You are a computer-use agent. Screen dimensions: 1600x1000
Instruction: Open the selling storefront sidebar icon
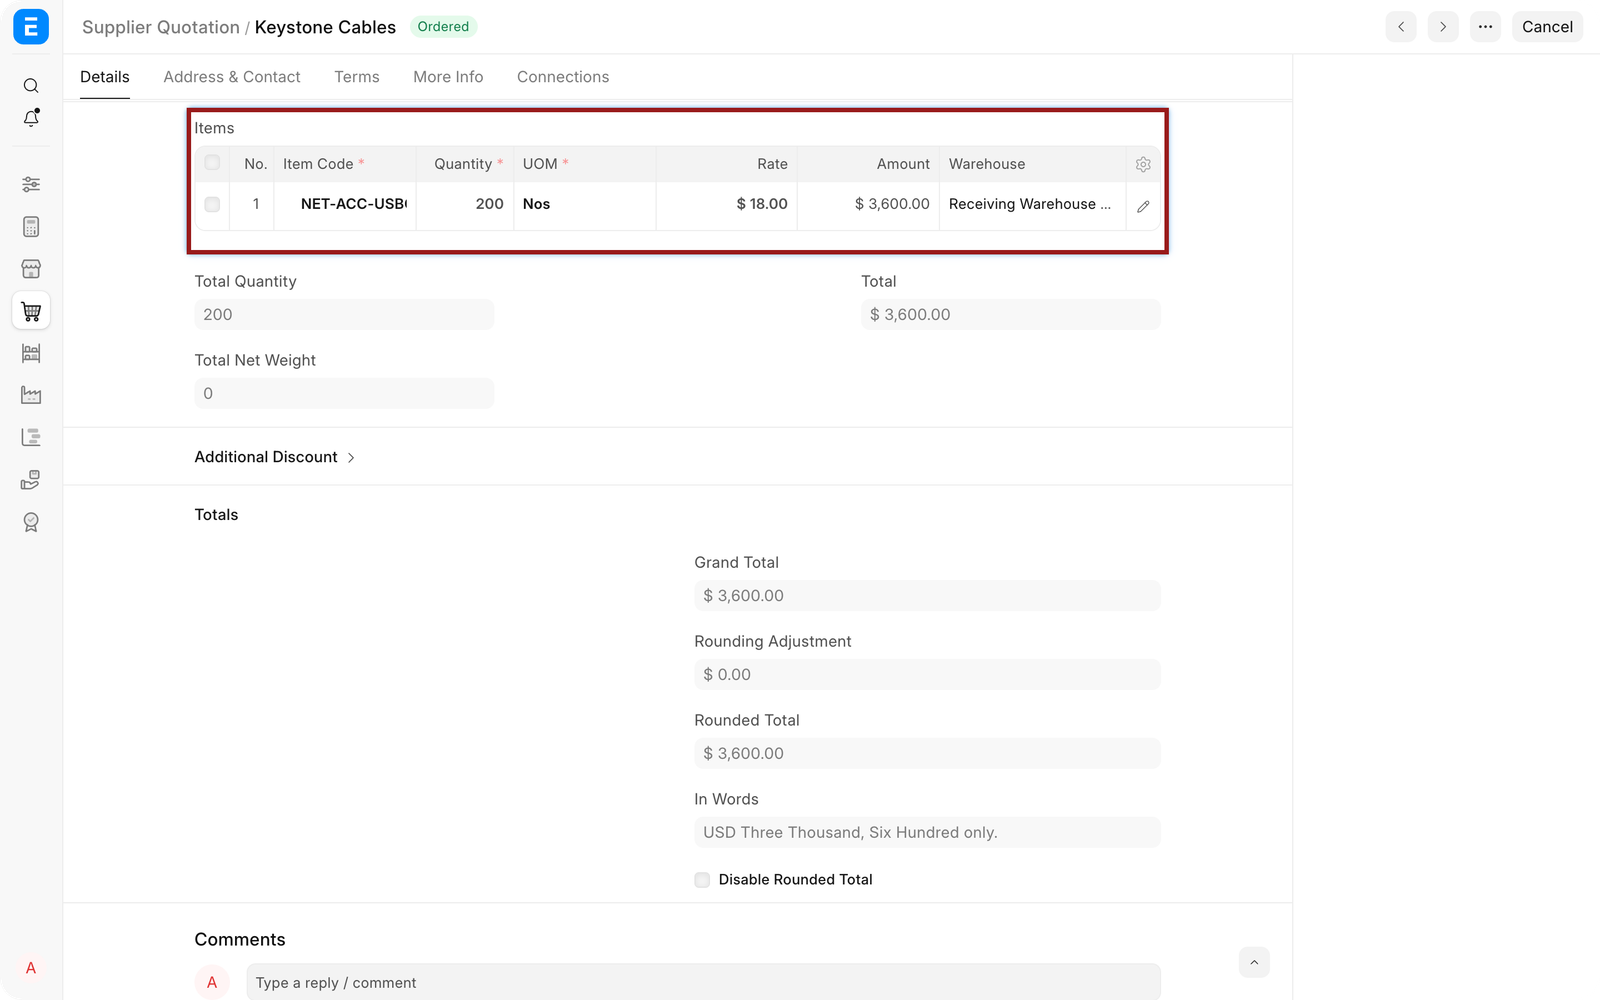pos(31,269)
